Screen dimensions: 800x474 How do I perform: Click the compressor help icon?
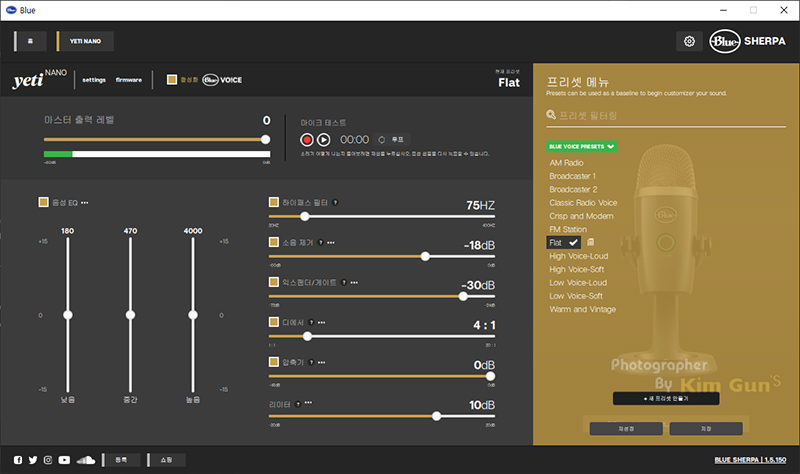pos(311,362)
